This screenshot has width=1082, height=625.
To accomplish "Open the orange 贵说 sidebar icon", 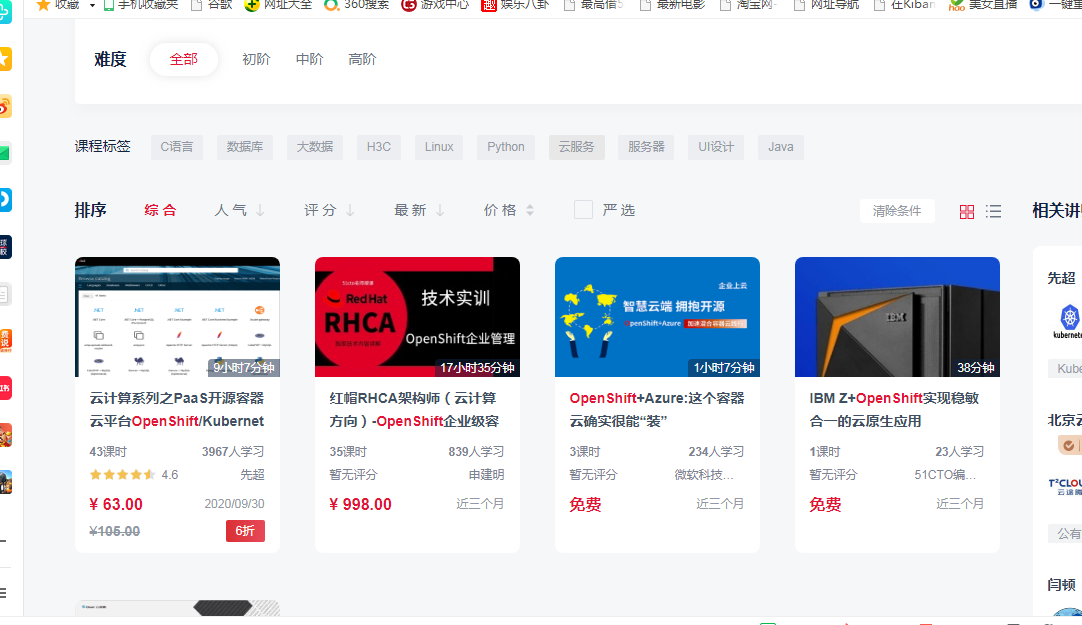I will tap(5, 340).
